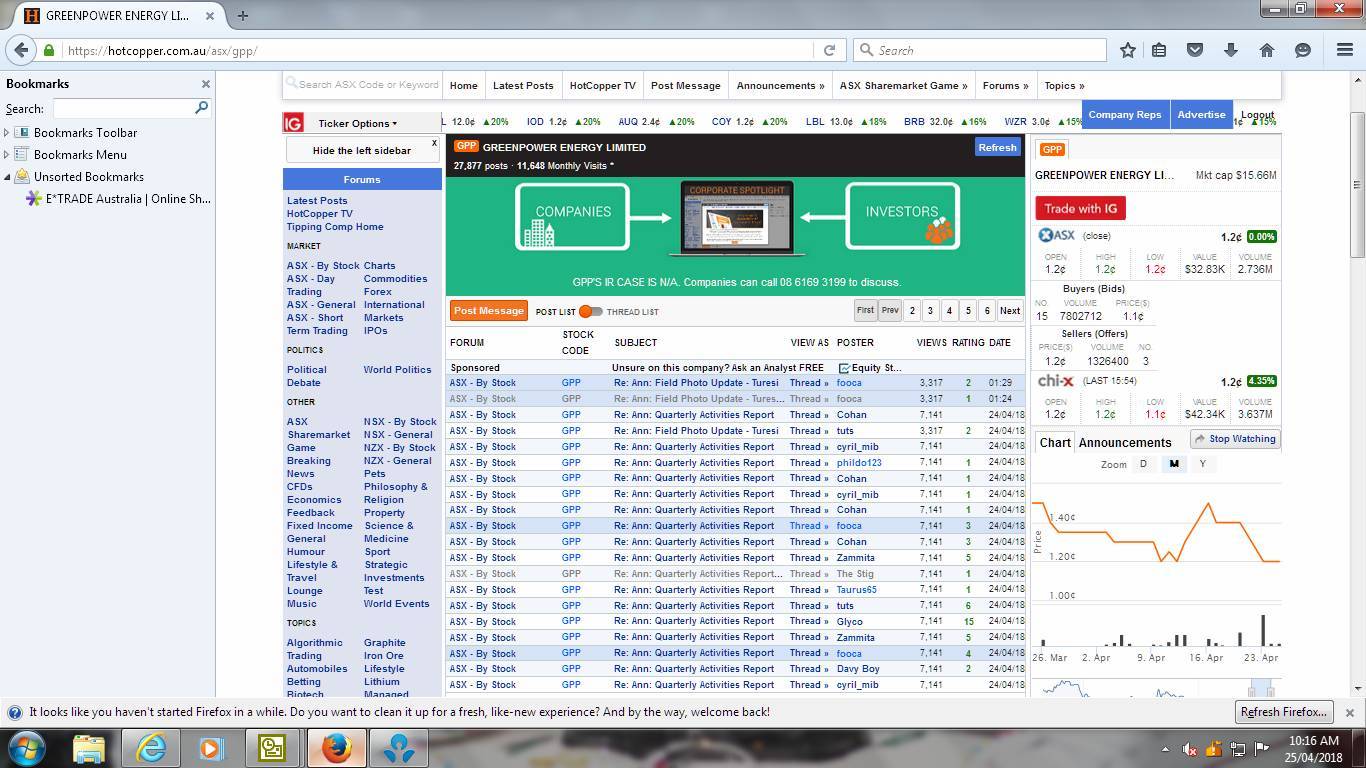Screen dimensions: 1366x768
Task: Click the chart range navigator below chart
Action: [x=1156, y=688]
